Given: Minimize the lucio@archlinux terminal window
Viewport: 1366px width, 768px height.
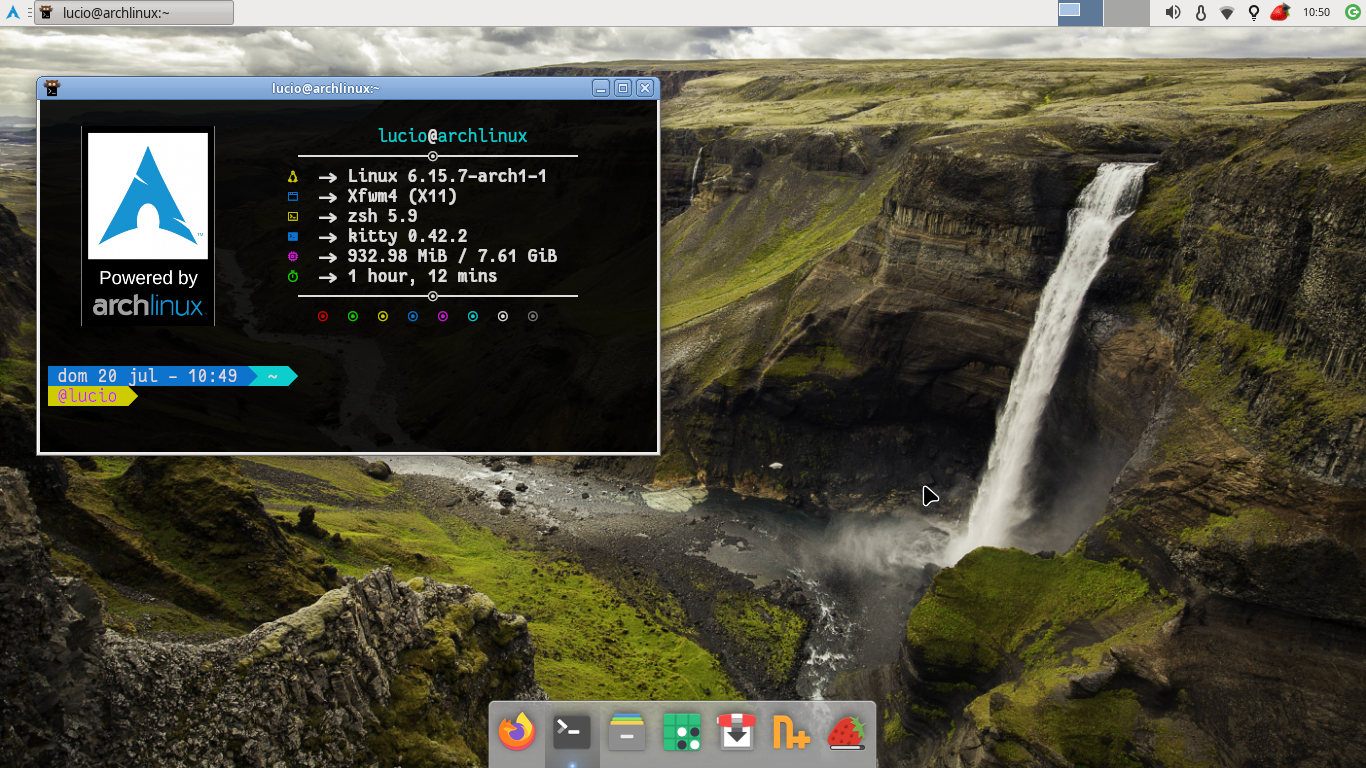Looking at the screenshot, I should click(x=601, y=88).
